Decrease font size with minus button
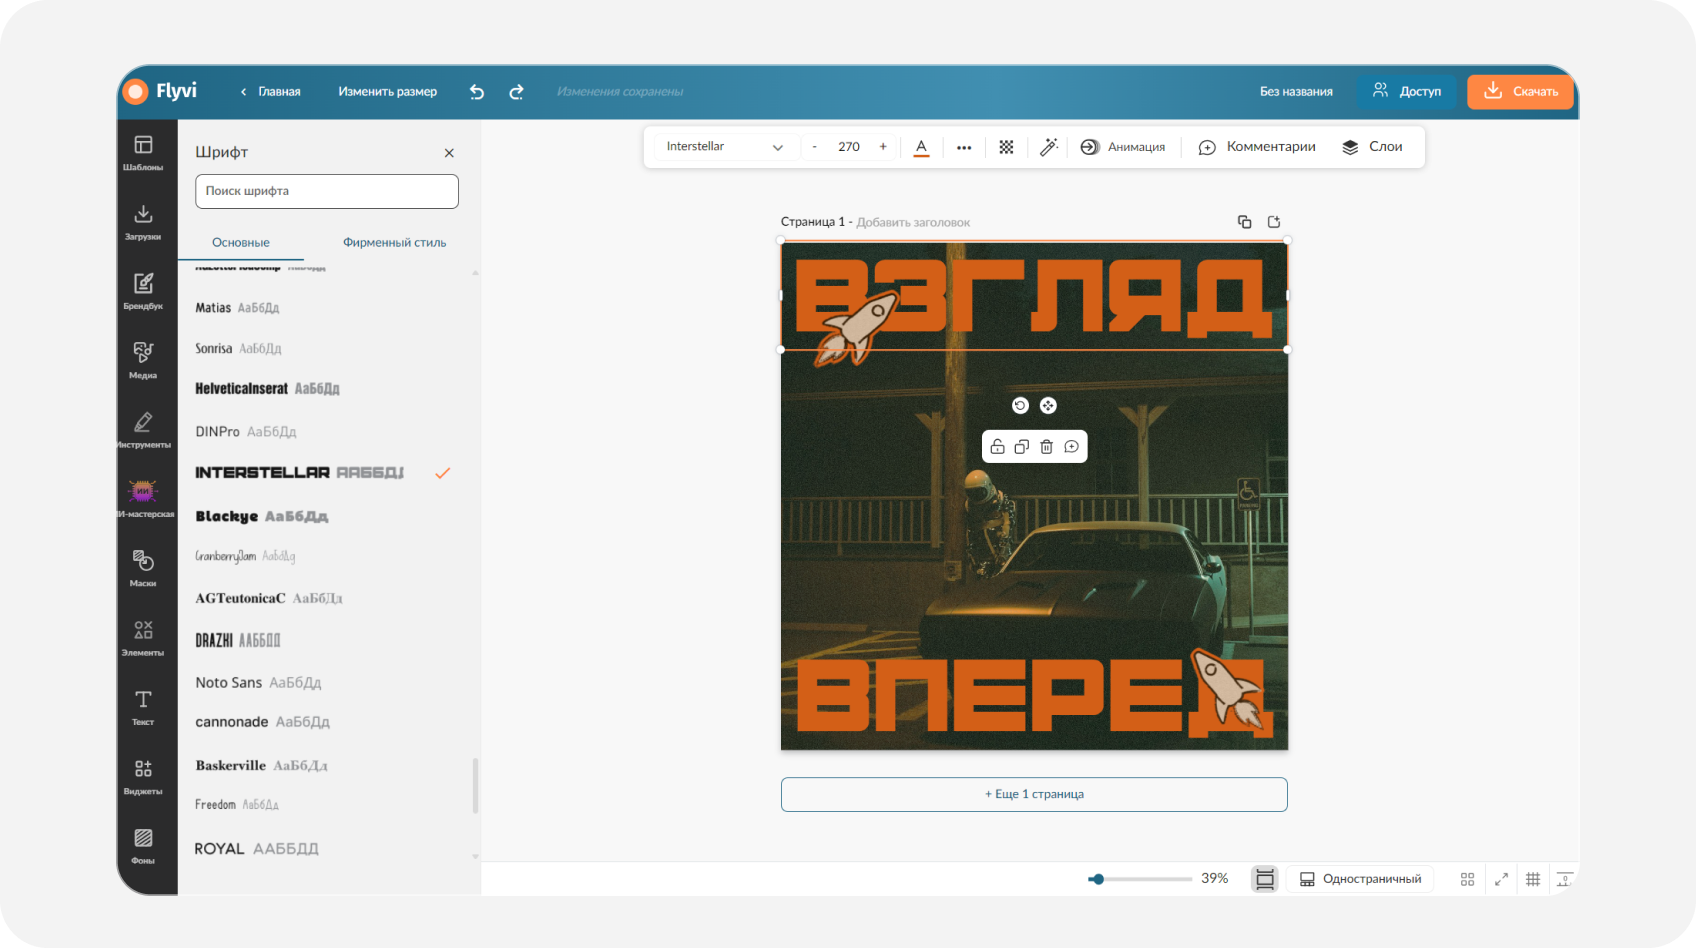The height and width of the screenshot is (948, 1696). pyautogui.click(x=815, y=147)
